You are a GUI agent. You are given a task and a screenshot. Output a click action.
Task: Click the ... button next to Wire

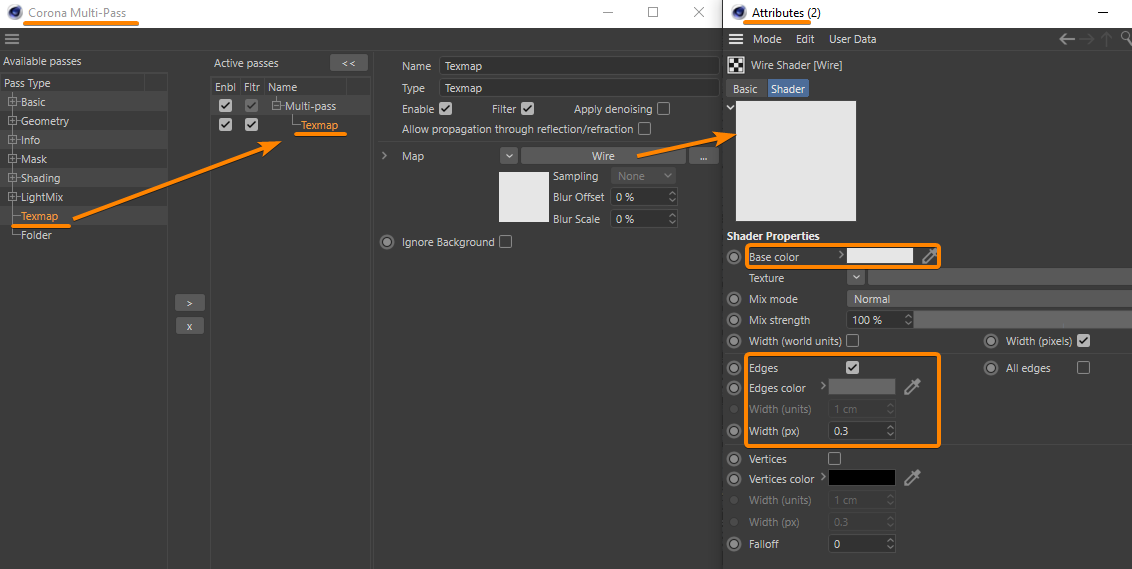703,156
